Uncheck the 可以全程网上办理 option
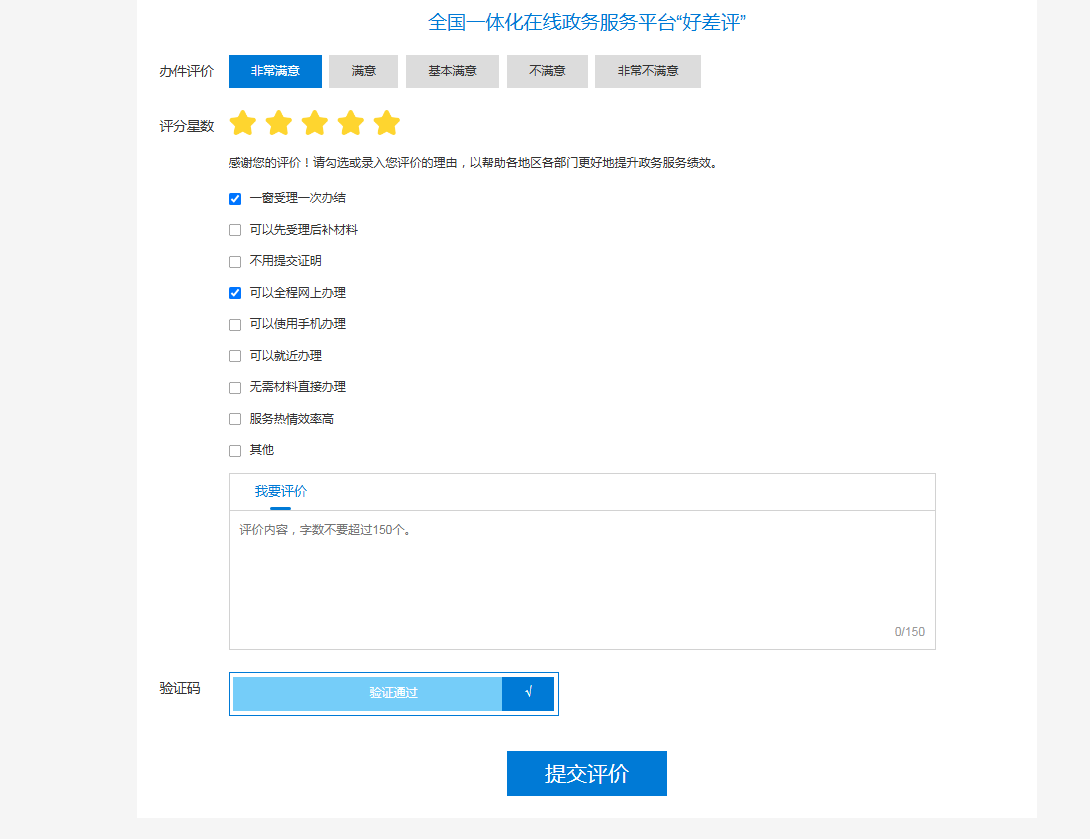The height and width of the screenshot is (839, 1090). click(235, 293)
